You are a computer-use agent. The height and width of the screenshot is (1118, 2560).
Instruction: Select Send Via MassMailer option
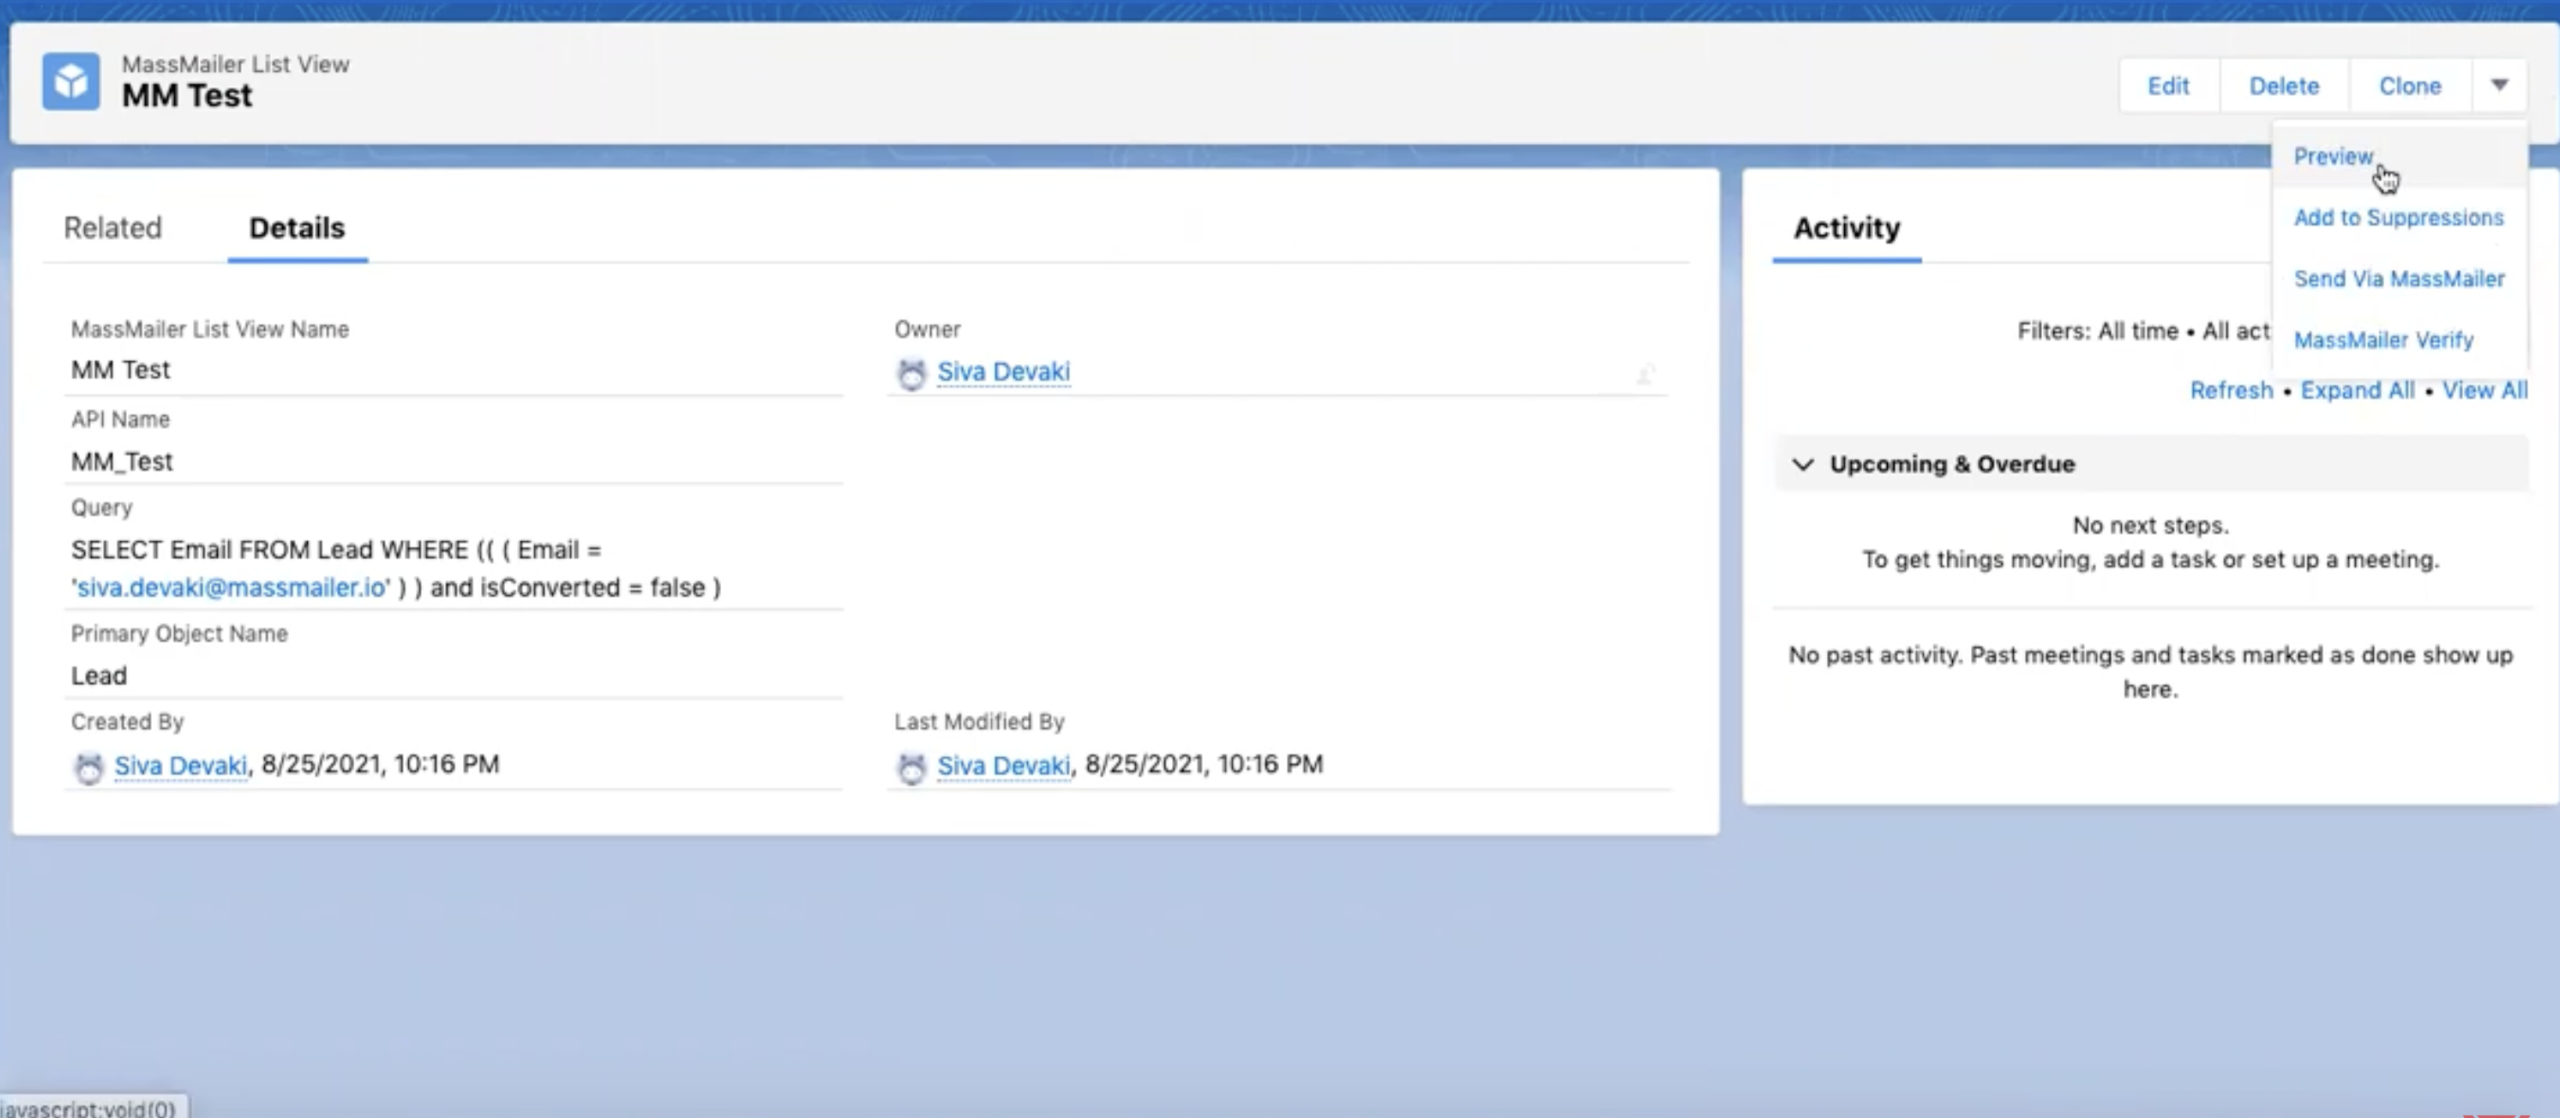coord(2399,278)
